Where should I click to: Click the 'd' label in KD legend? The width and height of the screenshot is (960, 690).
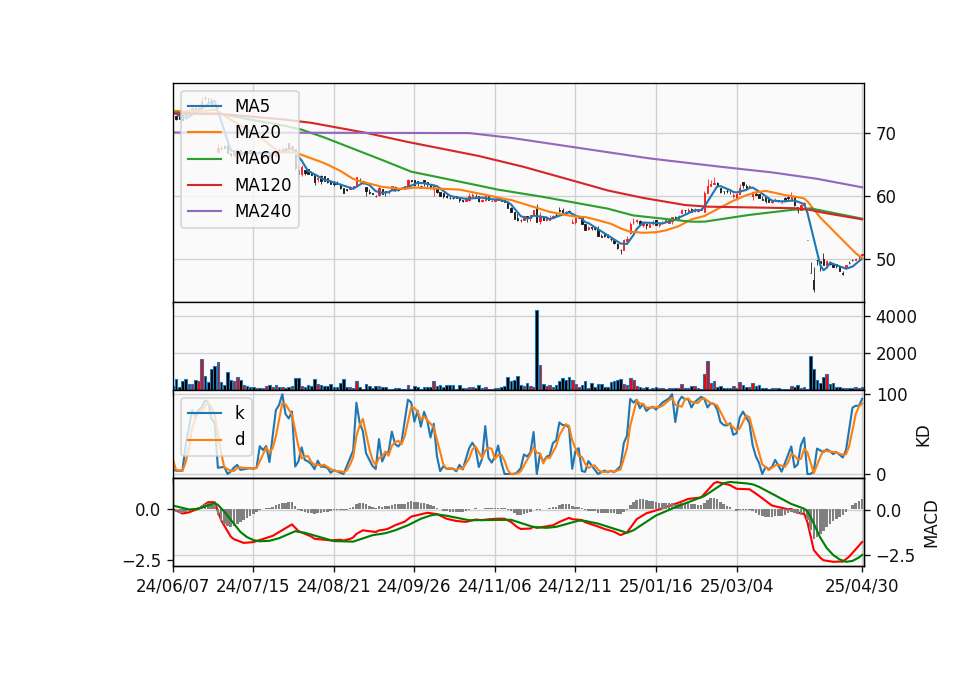click(239, 439)
